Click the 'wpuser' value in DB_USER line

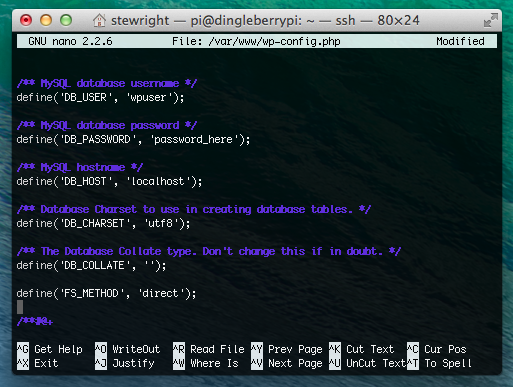coord(148,97)
